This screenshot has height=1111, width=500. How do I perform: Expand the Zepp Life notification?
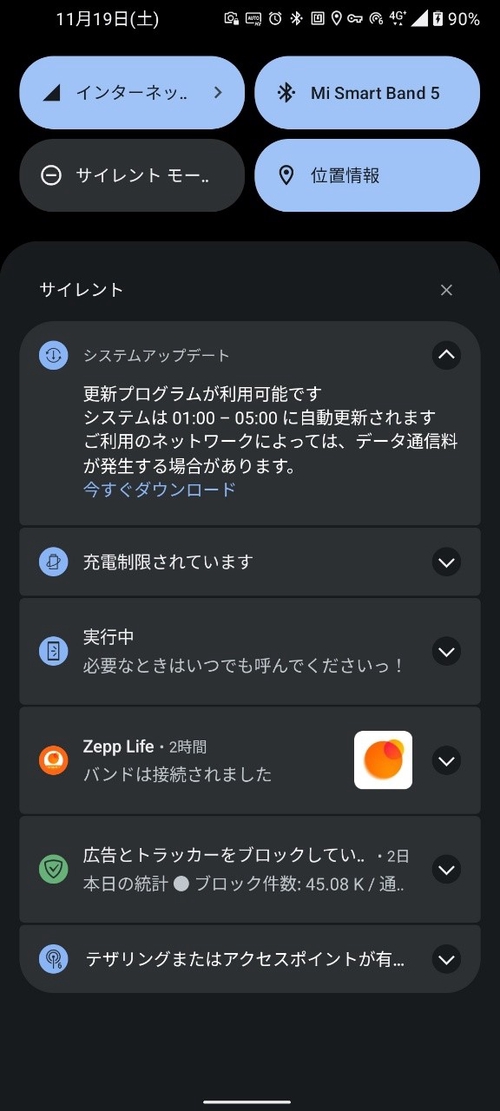point(446,760)
